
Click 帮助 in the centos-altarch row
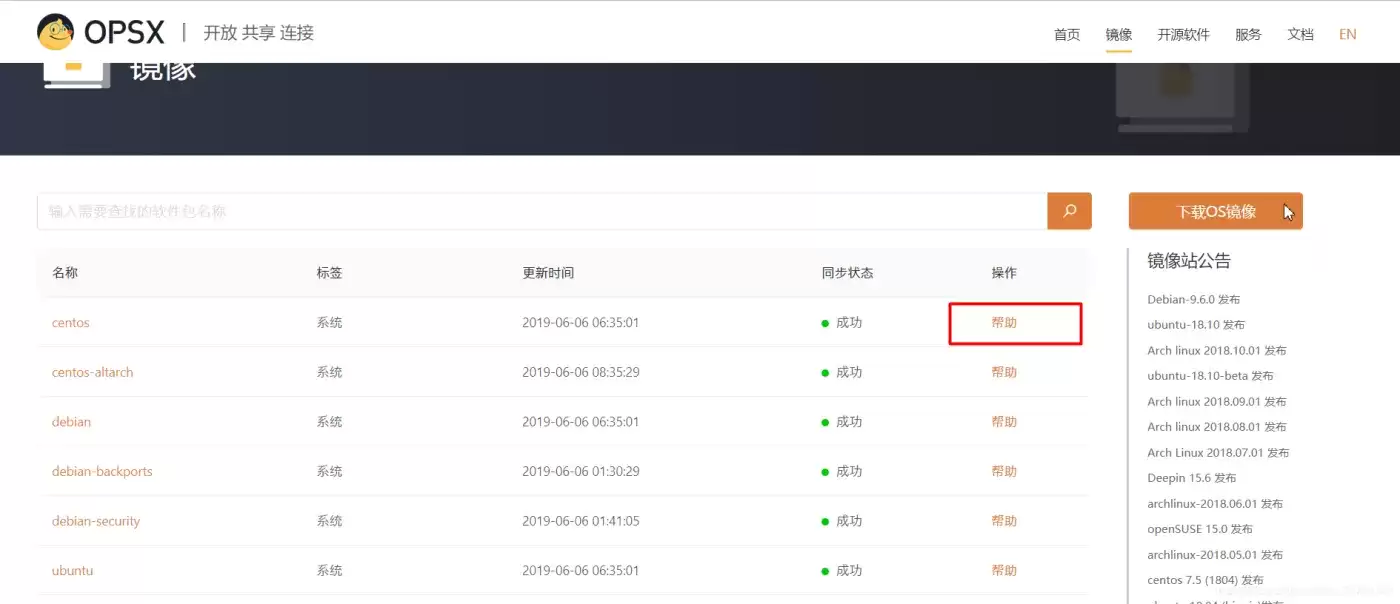pyautogui.click(x=1004, y=372)
